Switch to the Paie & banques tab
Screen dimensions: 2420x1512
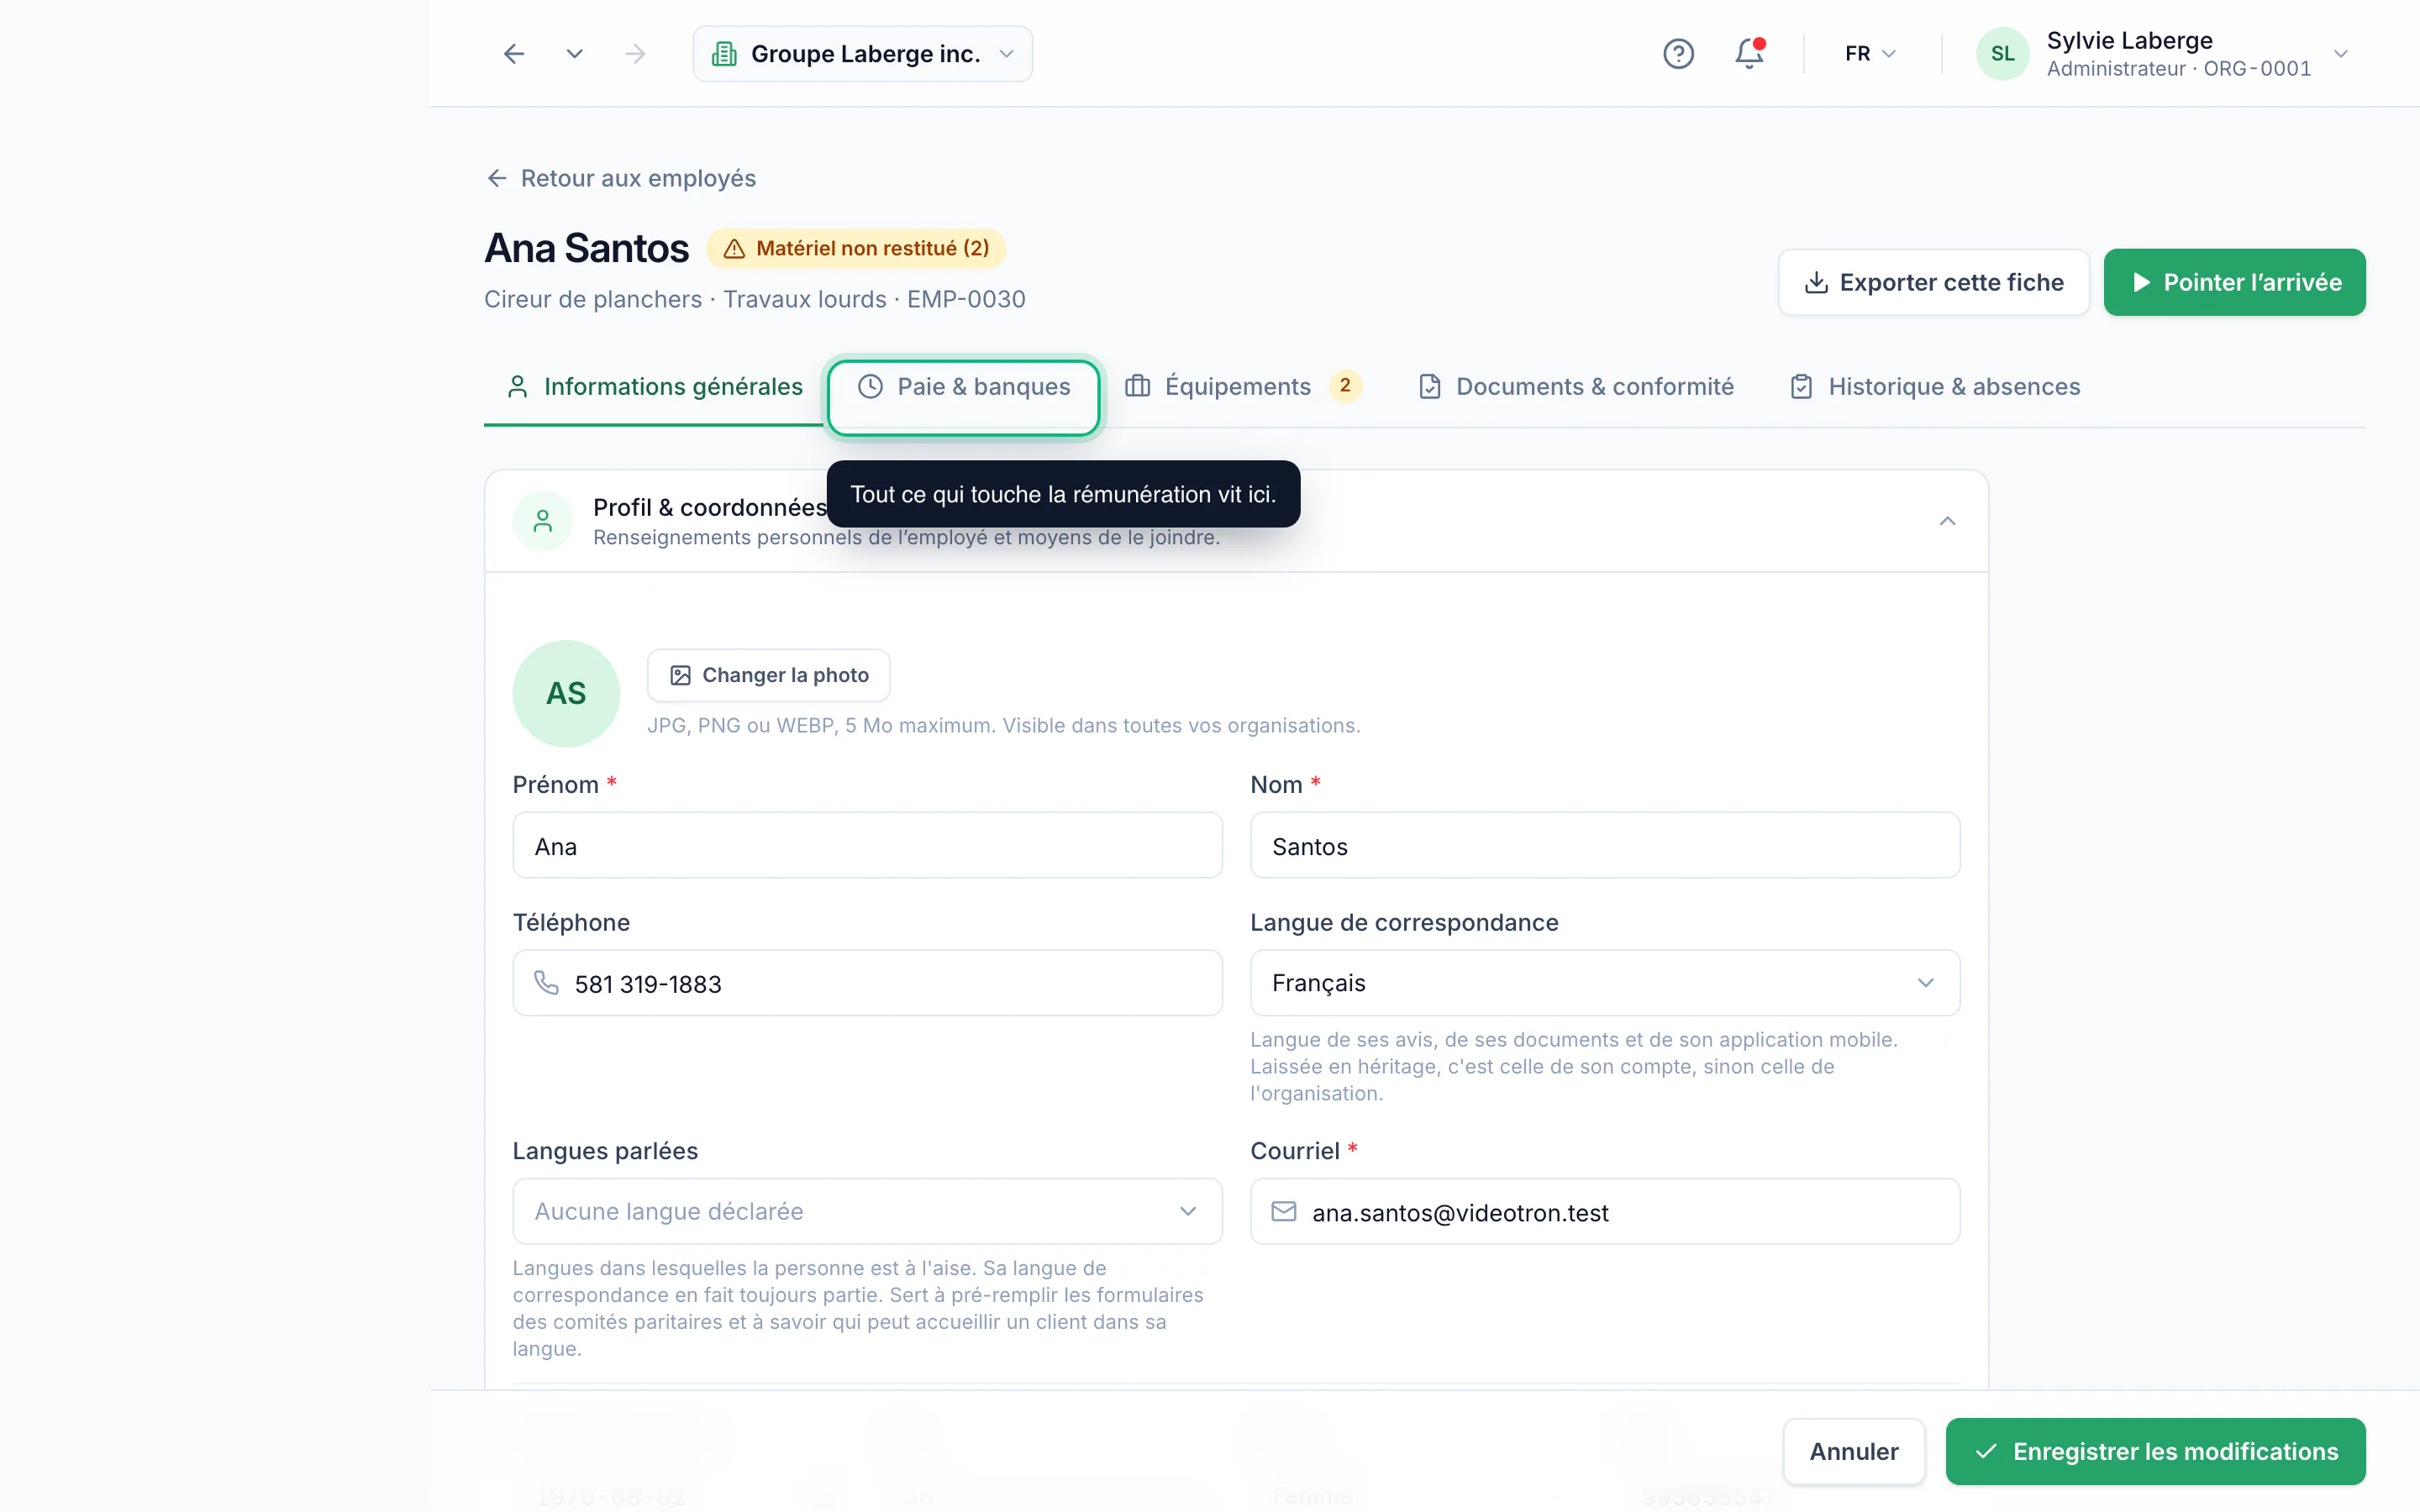tap(964, 387)
